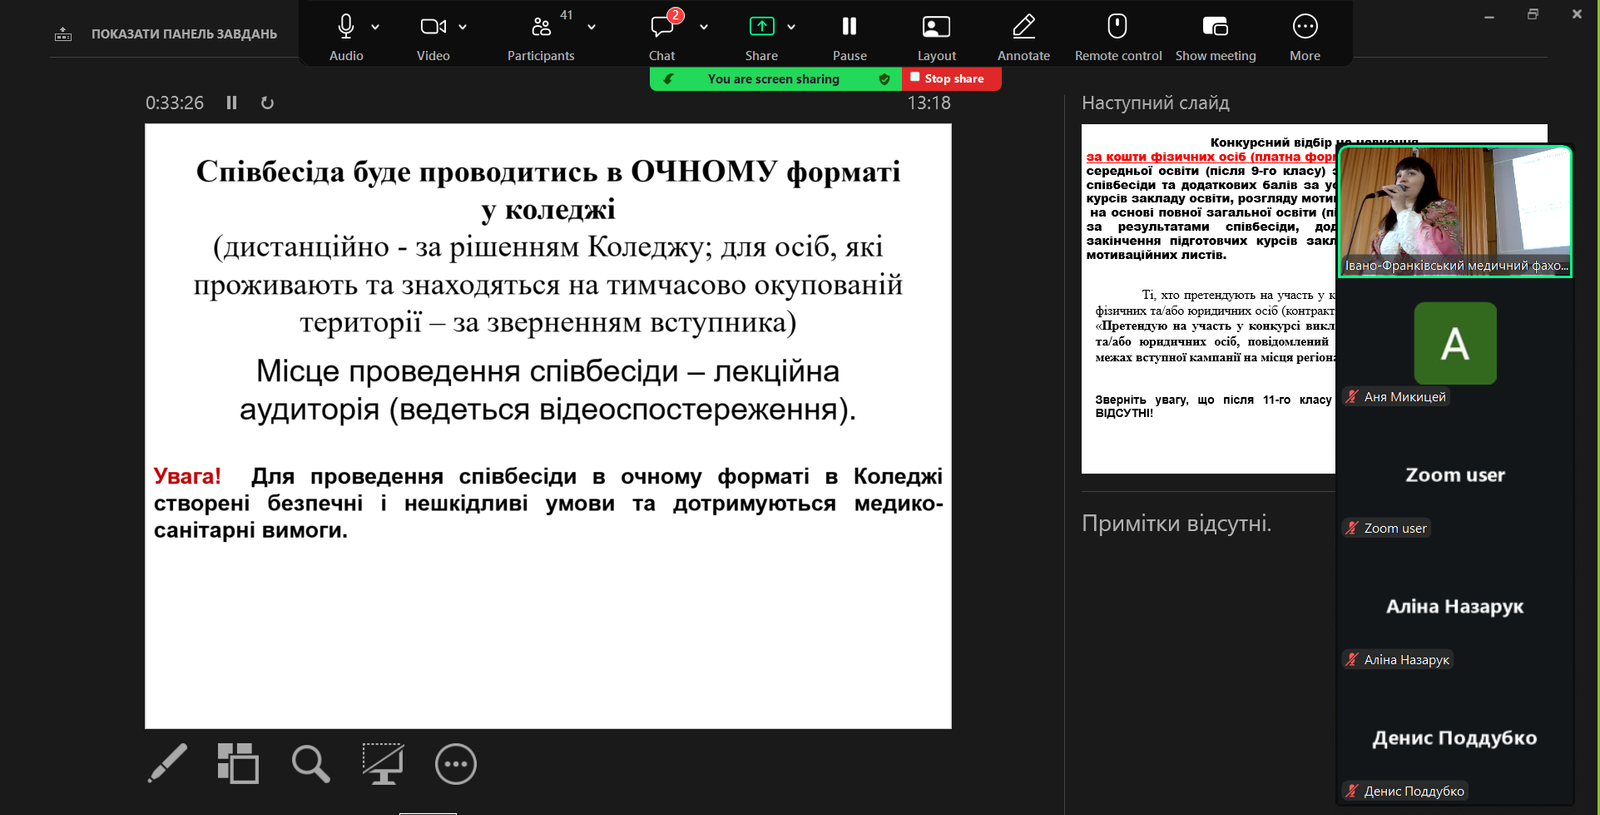Open the Participants panel
1600x815 pixels.
click(x=541, y=27)
